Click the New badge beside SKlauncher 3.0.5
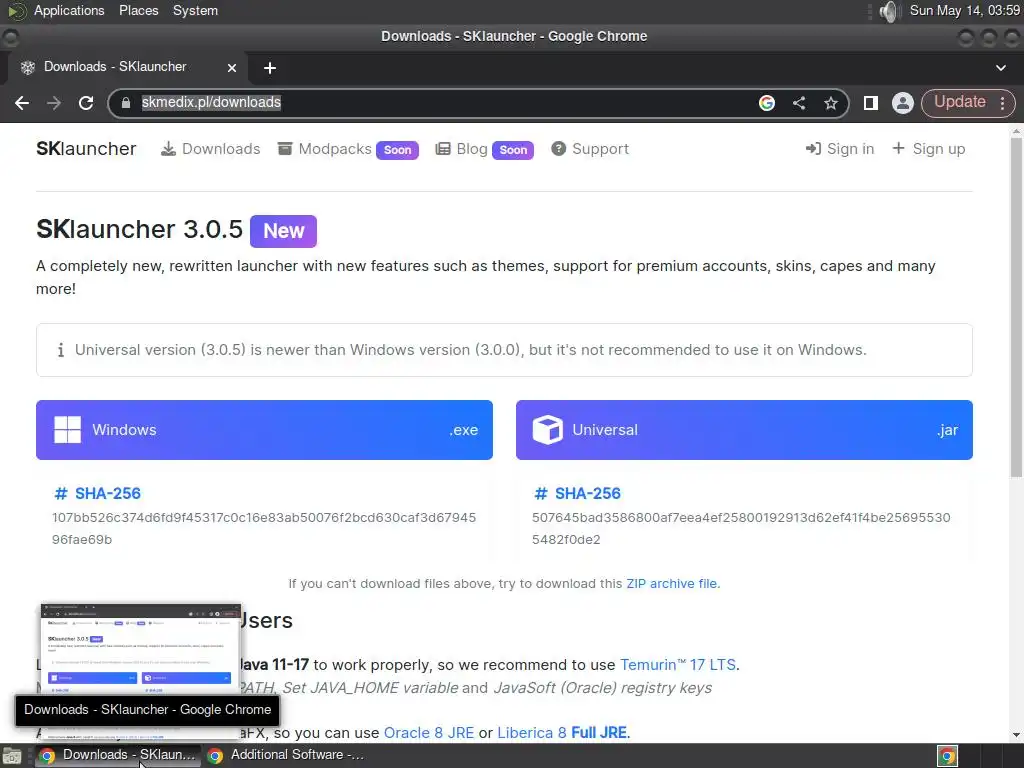Image resolution: width=1024 pixels, height=768 pixels. (283, 231)
